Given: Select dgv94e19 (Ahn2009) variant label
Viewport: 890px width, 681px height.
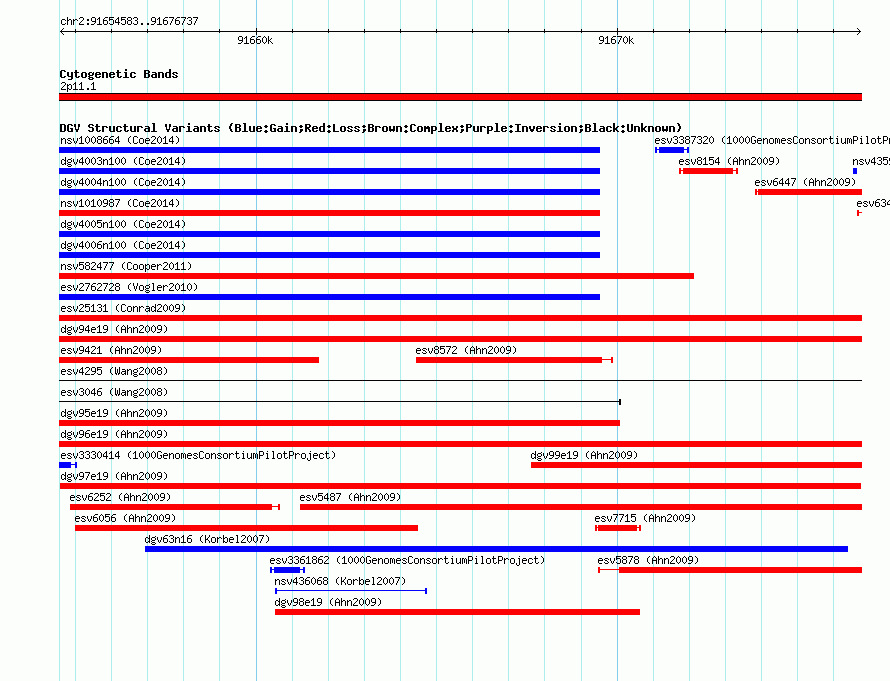Looking at the screenshot, I should click(114, 329).
